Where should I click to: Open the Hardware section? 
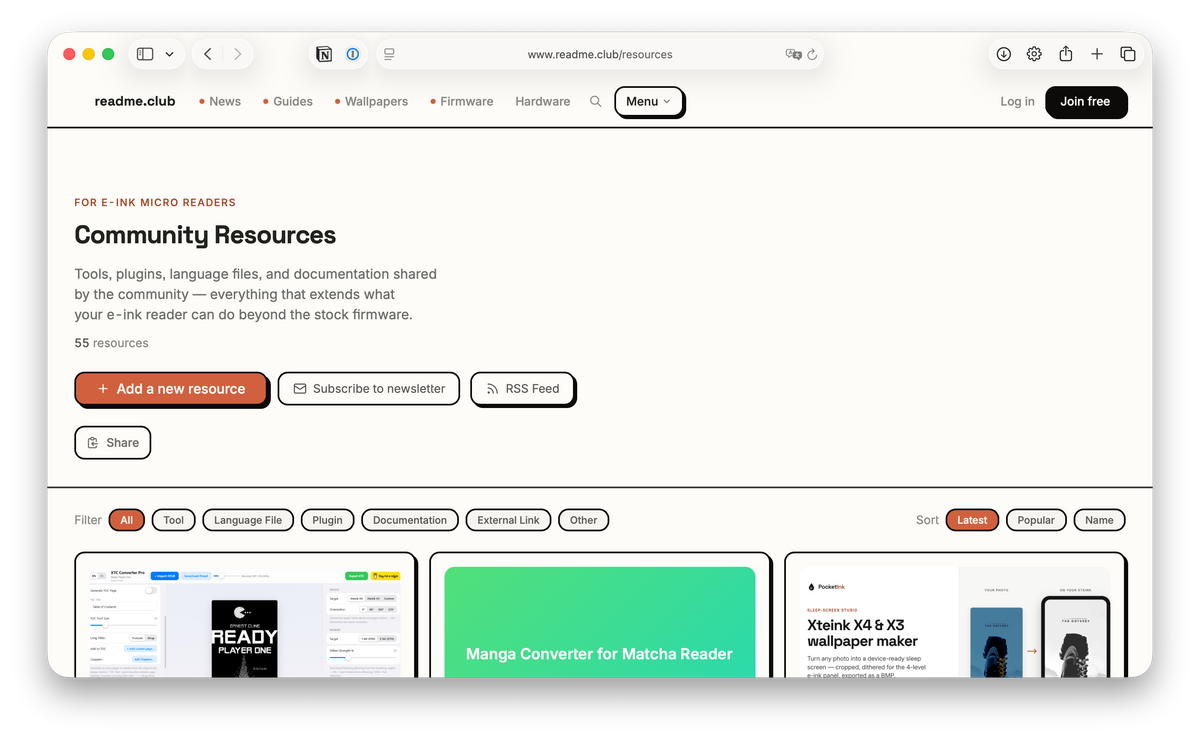tap(543, 101)
